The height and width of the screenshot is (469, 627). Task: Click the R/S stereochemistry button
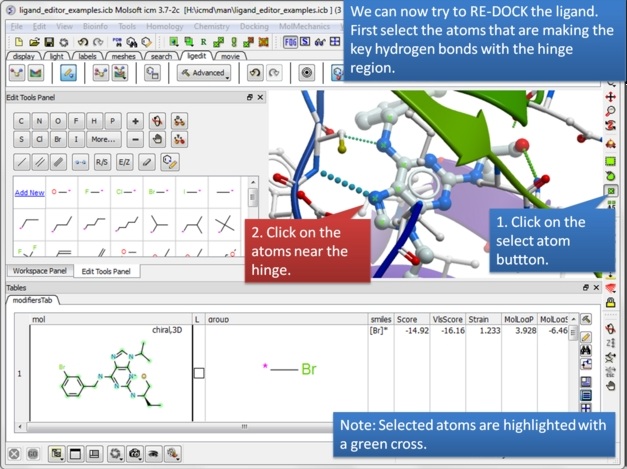[x=102, y=161]
